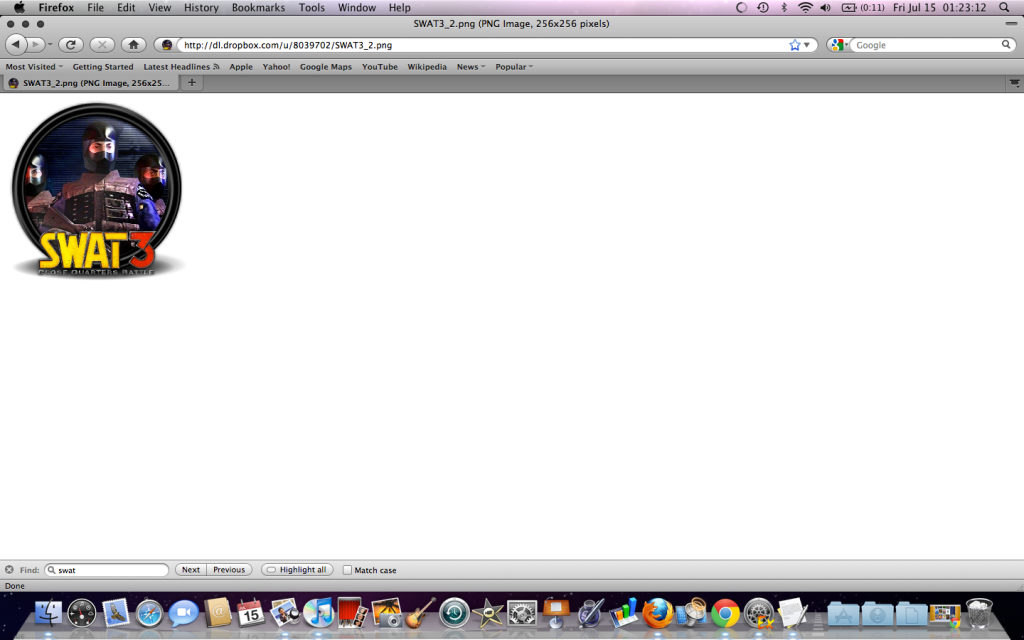Open the search engine selector dropdown
This screenshot has height=640, width=1024.
840,44
